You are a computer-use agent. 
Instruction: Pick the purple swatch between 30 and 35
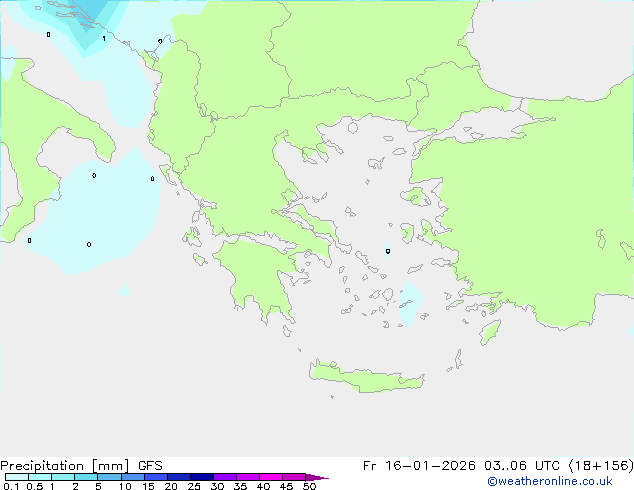click(x=225, y=477)
